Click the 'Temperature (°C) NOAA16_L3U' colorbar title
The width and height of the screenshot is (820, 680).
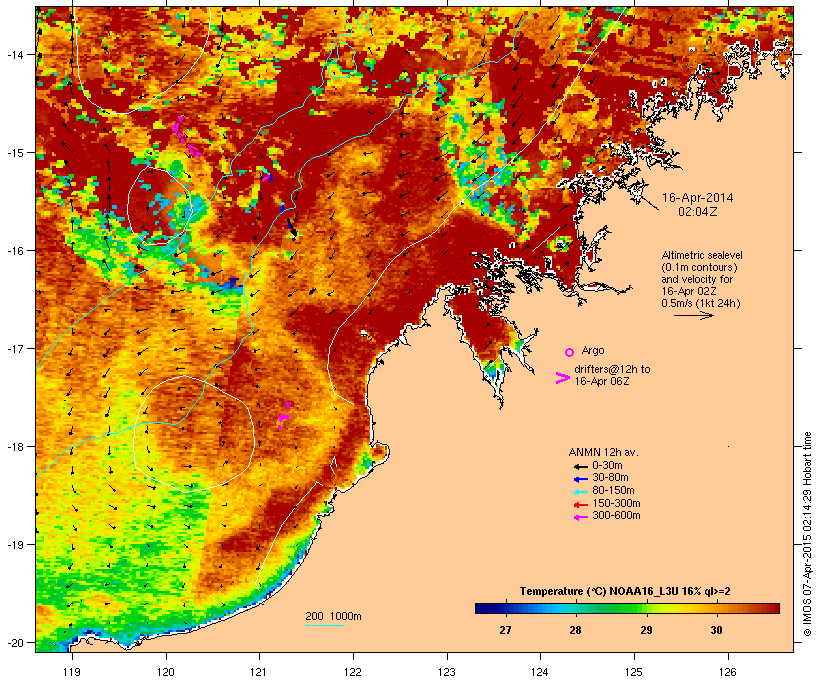[599, 591]
